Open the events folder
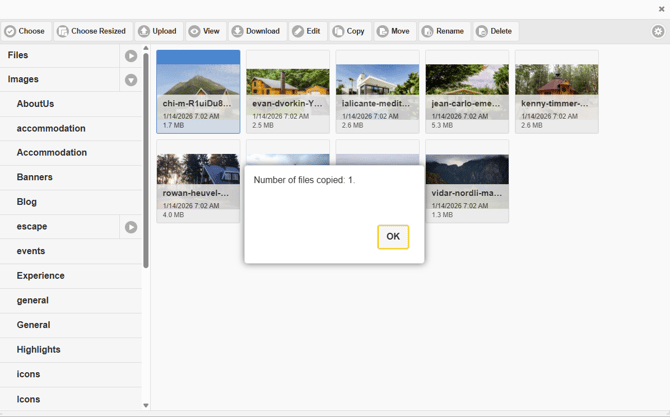The image size is (670, 417). (x=71, y=251)
